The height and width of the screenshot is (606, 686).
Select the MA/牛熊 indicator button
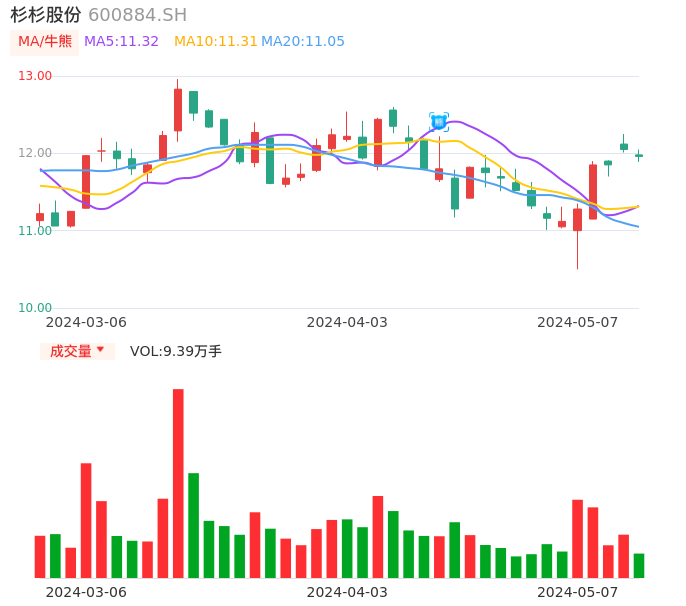click(x=45, y=42)
